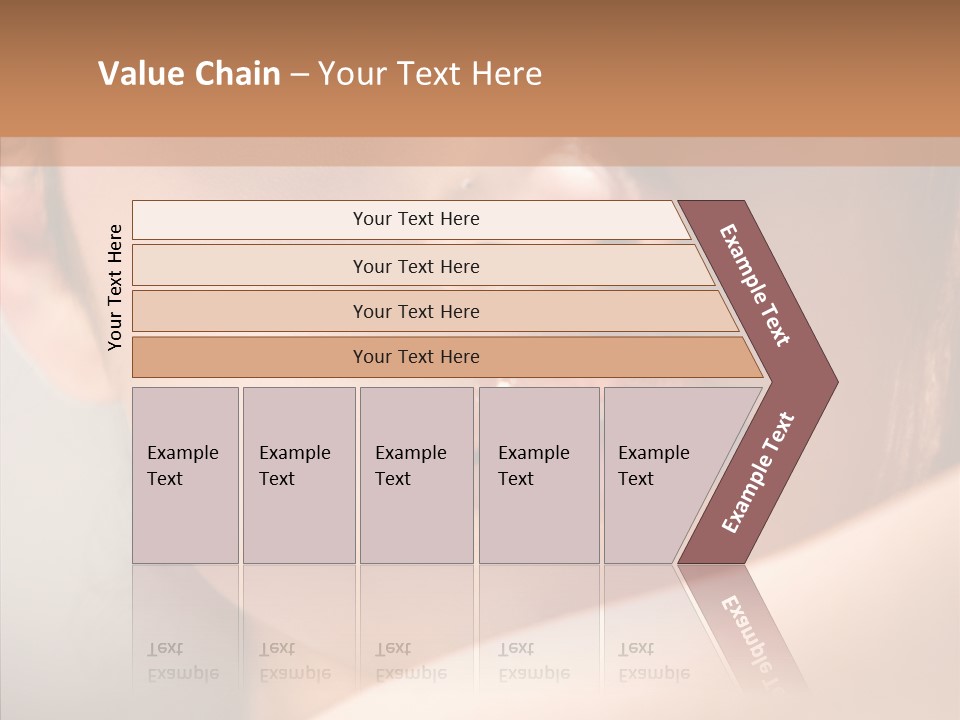Select the second 'Example Text' column box
This screenshot has width=960, height=720.
299,475
